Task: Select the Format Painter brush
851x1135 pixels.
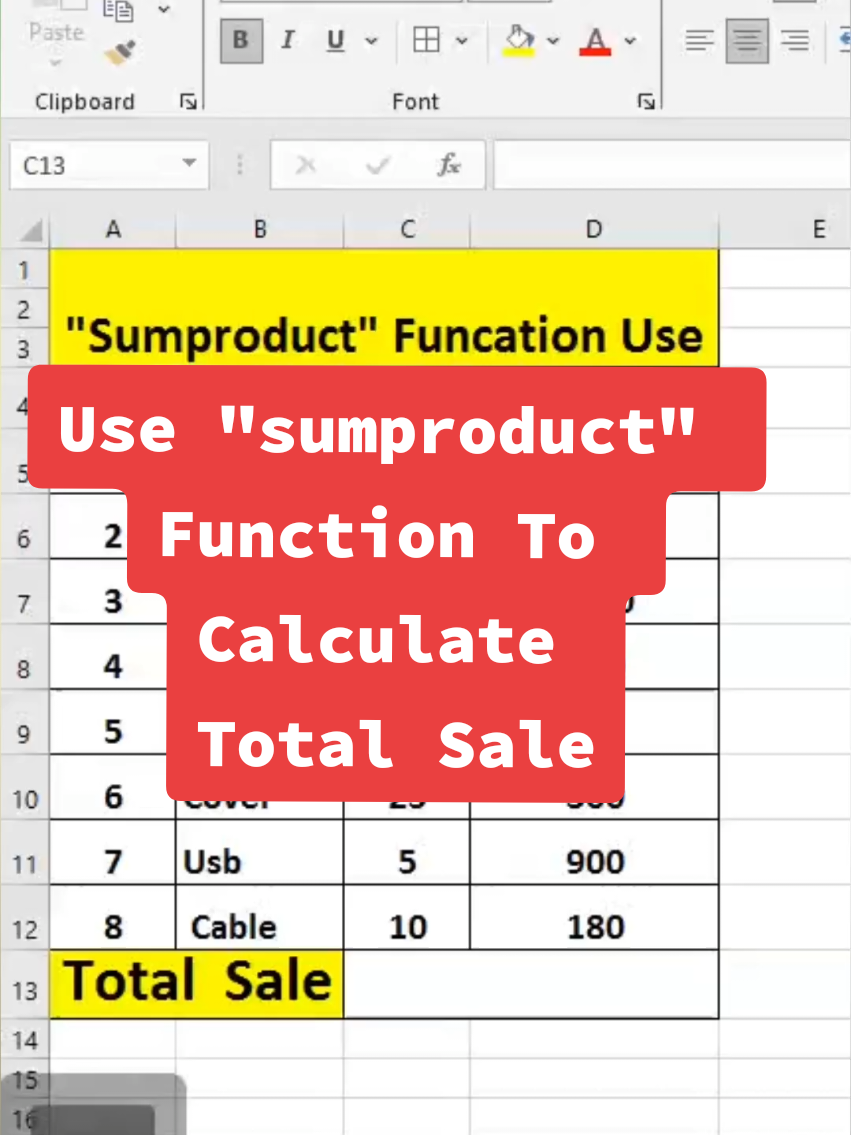Action: click(x=120, y=52)
